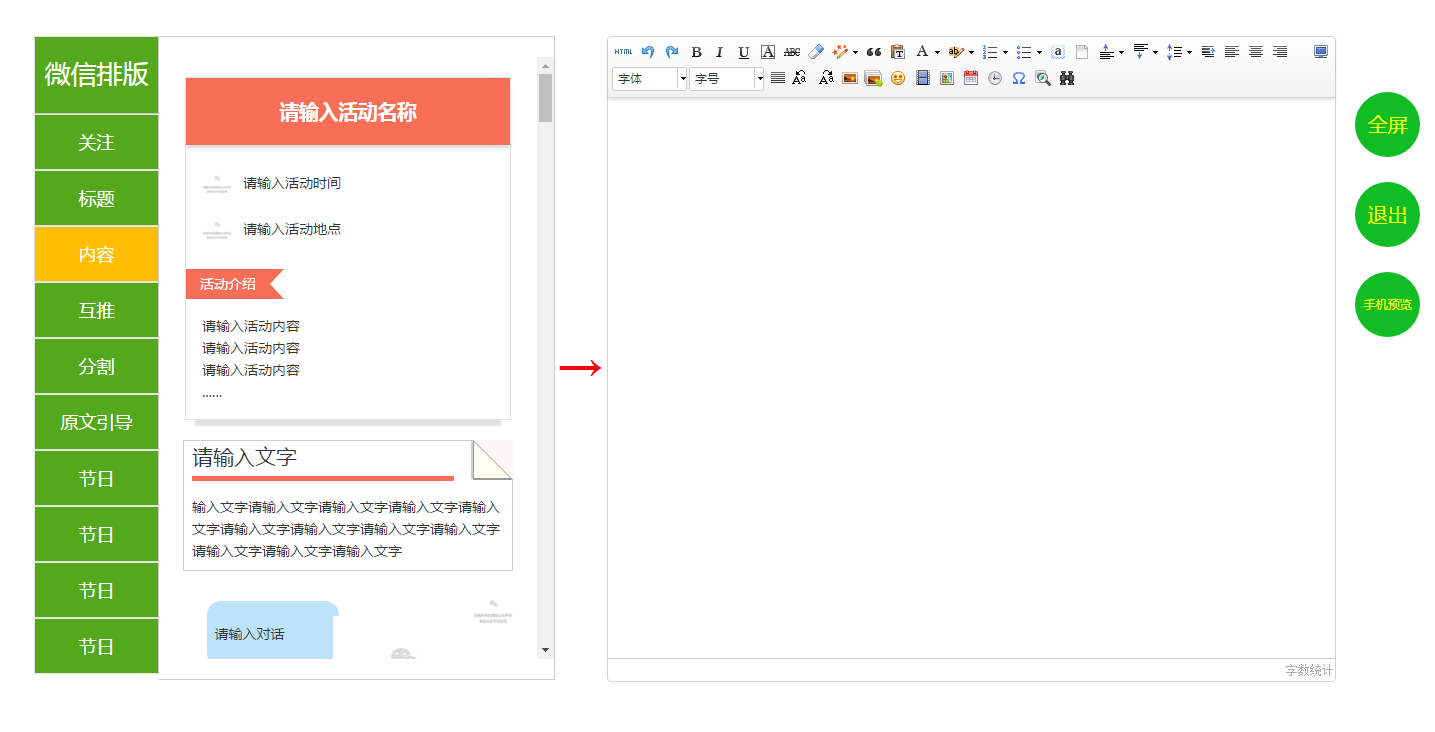Select the 标题 sidebar tab
The width and height of the screenshot is (1435, 732).
pos(97,199)
